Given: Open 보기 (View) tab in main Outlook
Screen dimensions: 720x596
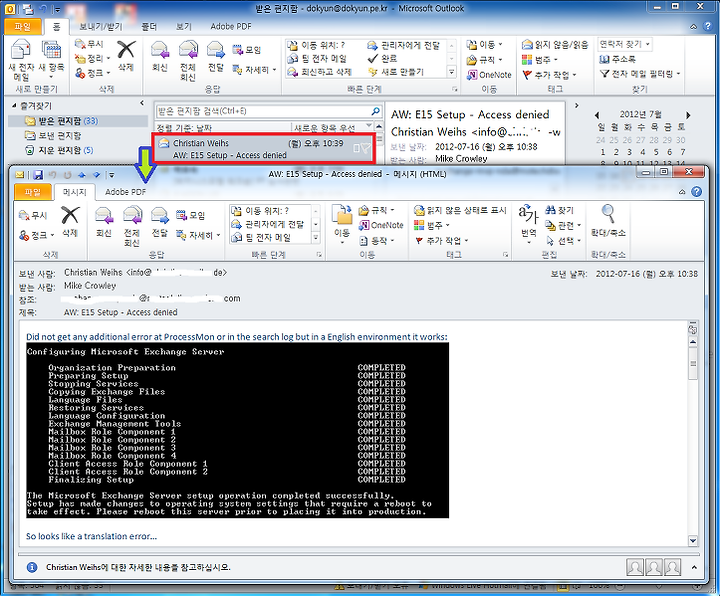Looking at the screenshot, I should pos(184,27).
